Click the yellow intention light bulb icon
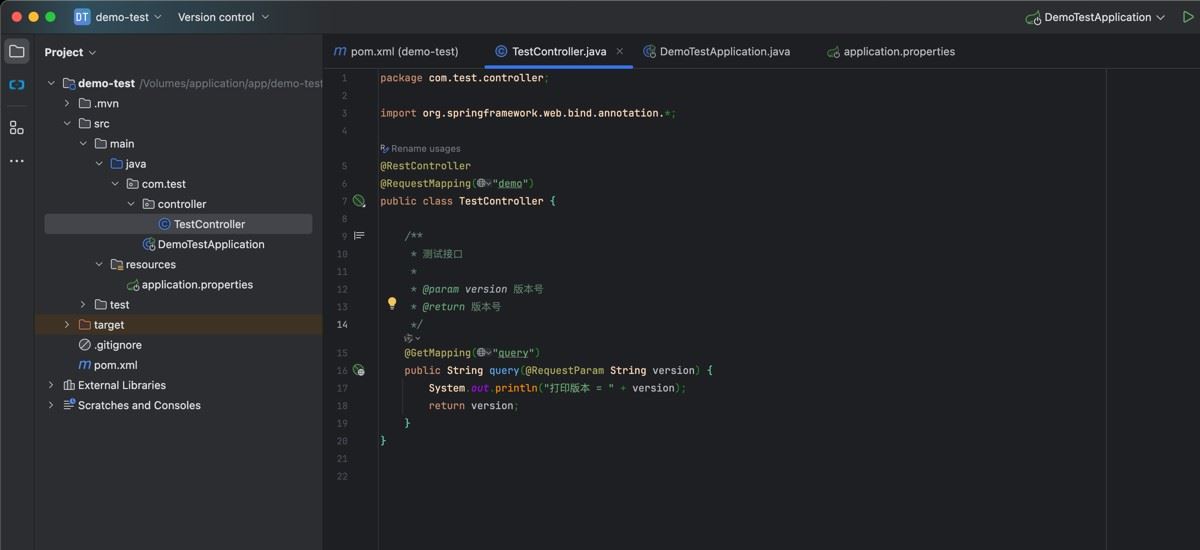Image resolution: width=1200 pixels, height=550 pixels. click(392, 304)
